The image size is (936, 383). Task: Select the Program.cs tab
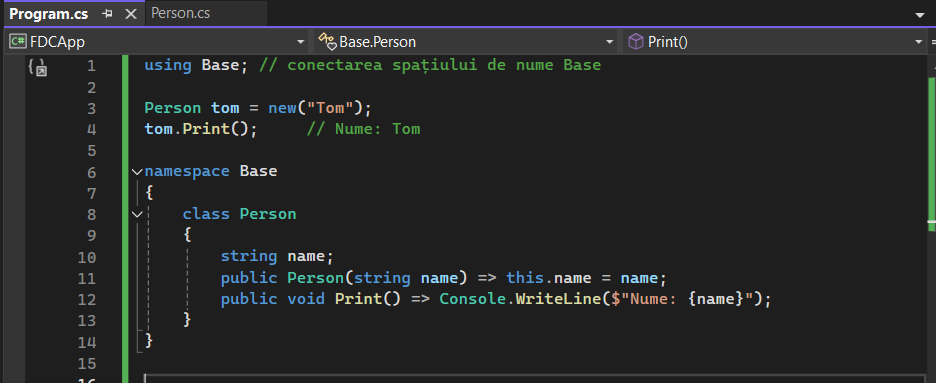tap(48, 14)
